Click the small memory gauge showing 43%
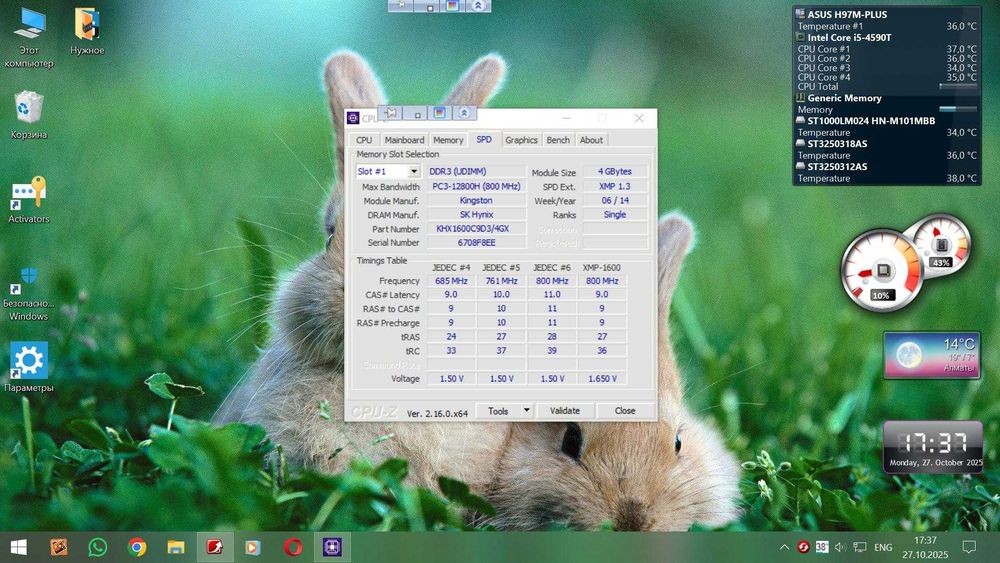The width and height of the screenshot is (1000, 563). pos(941,245)
